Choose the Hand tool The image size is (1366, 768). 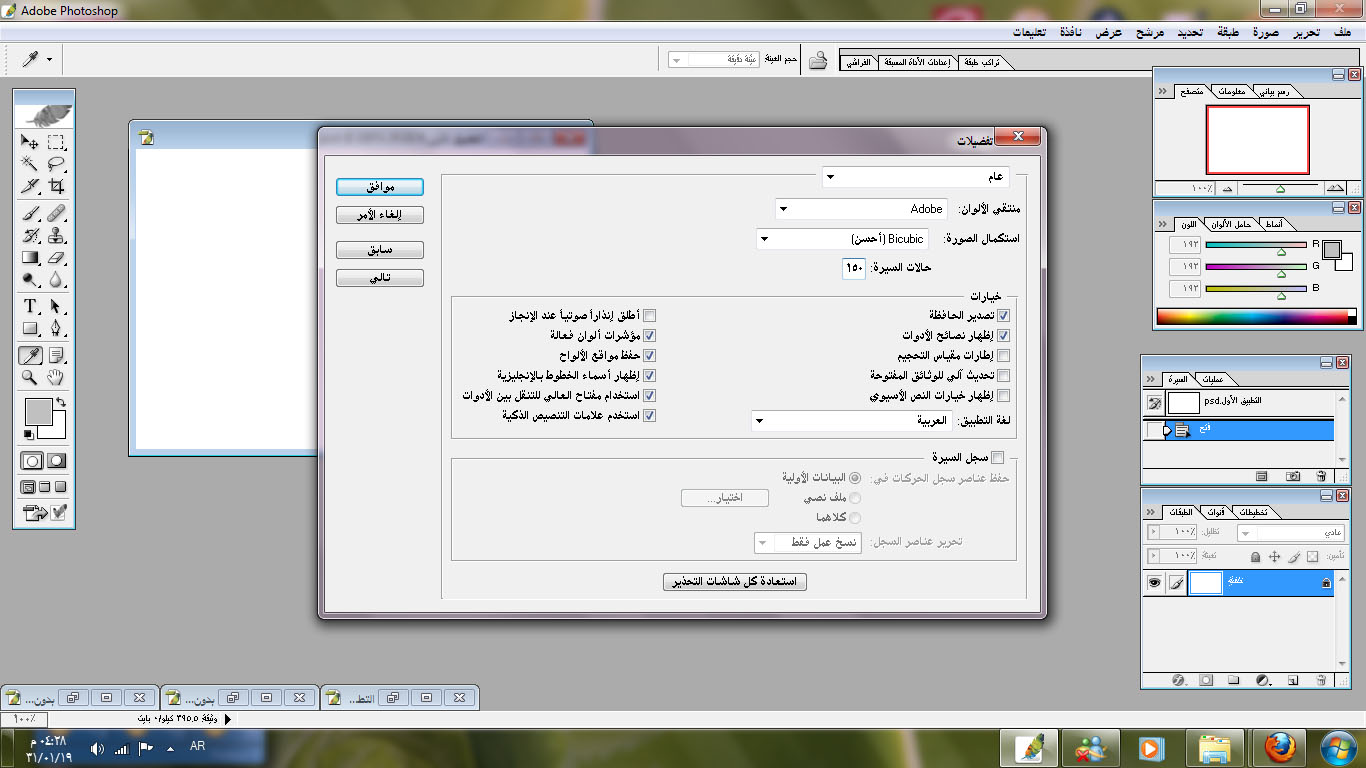[x=57, y=378]
